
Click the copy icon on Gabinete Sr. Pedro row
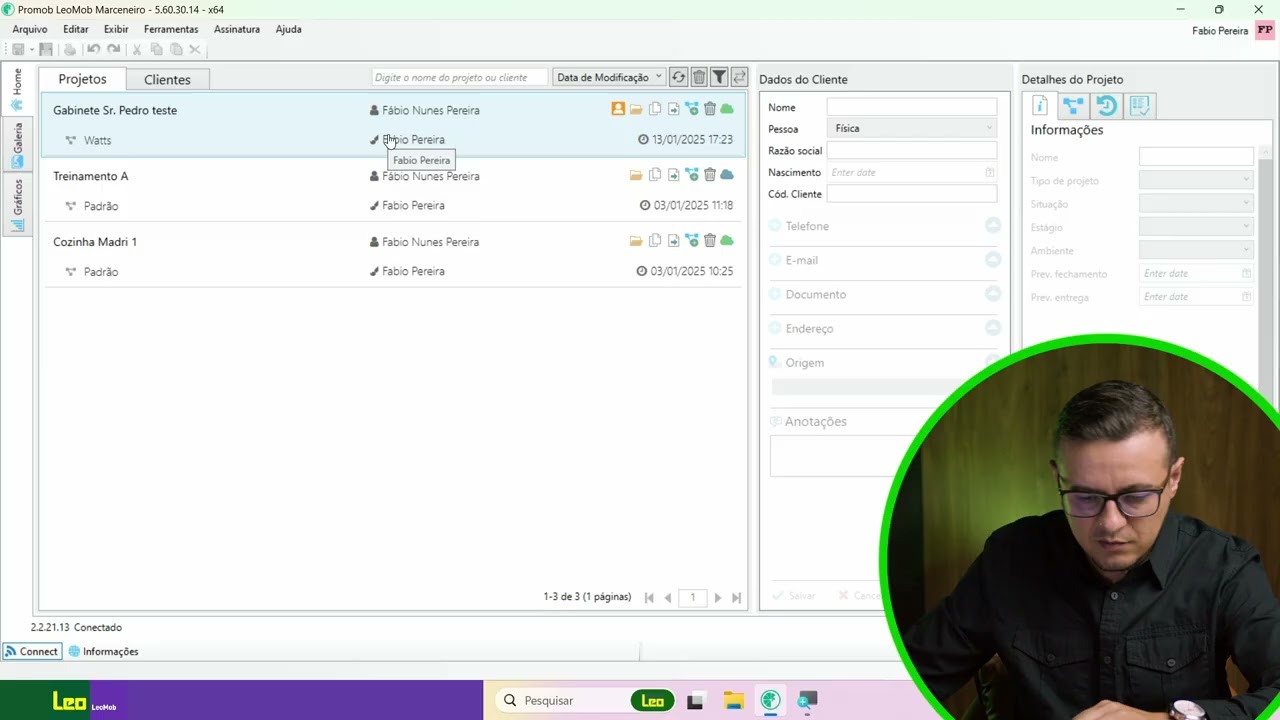tap(655, 109)
